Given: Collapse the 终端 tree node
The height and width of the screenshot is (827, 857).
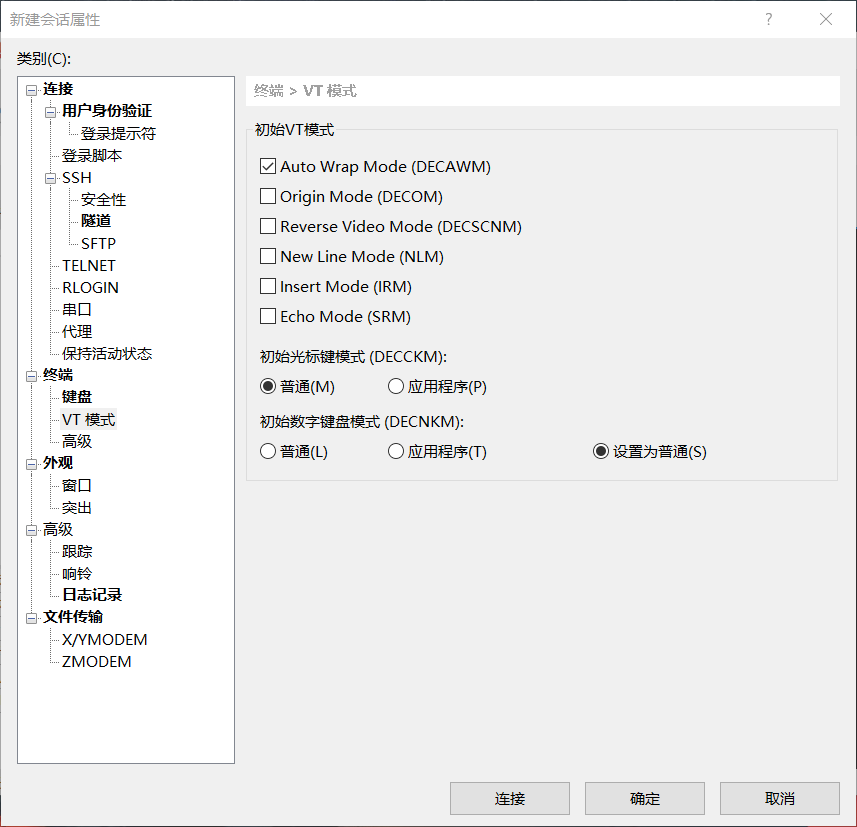Looking at the screenshot, I should [32, 376].
